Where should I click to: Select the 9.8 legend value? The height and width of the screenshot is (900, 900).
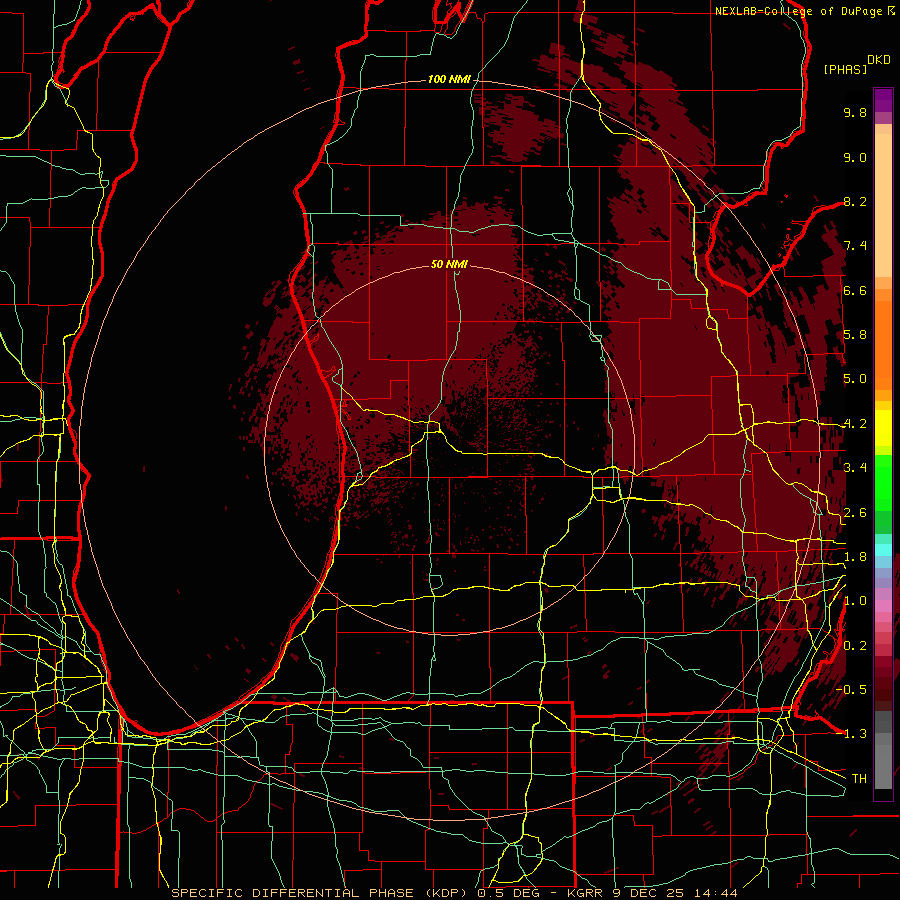pyautogui.click(x=855, y=112)
